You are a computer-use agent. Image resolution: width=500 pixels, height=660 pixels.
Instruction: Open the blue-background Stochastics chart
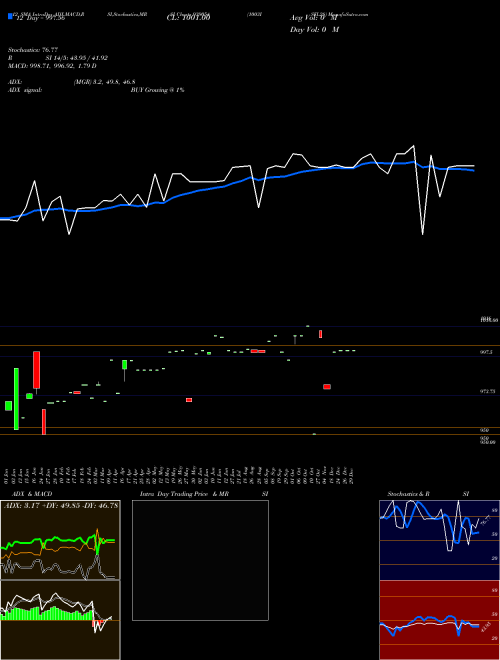click(439, 540)
